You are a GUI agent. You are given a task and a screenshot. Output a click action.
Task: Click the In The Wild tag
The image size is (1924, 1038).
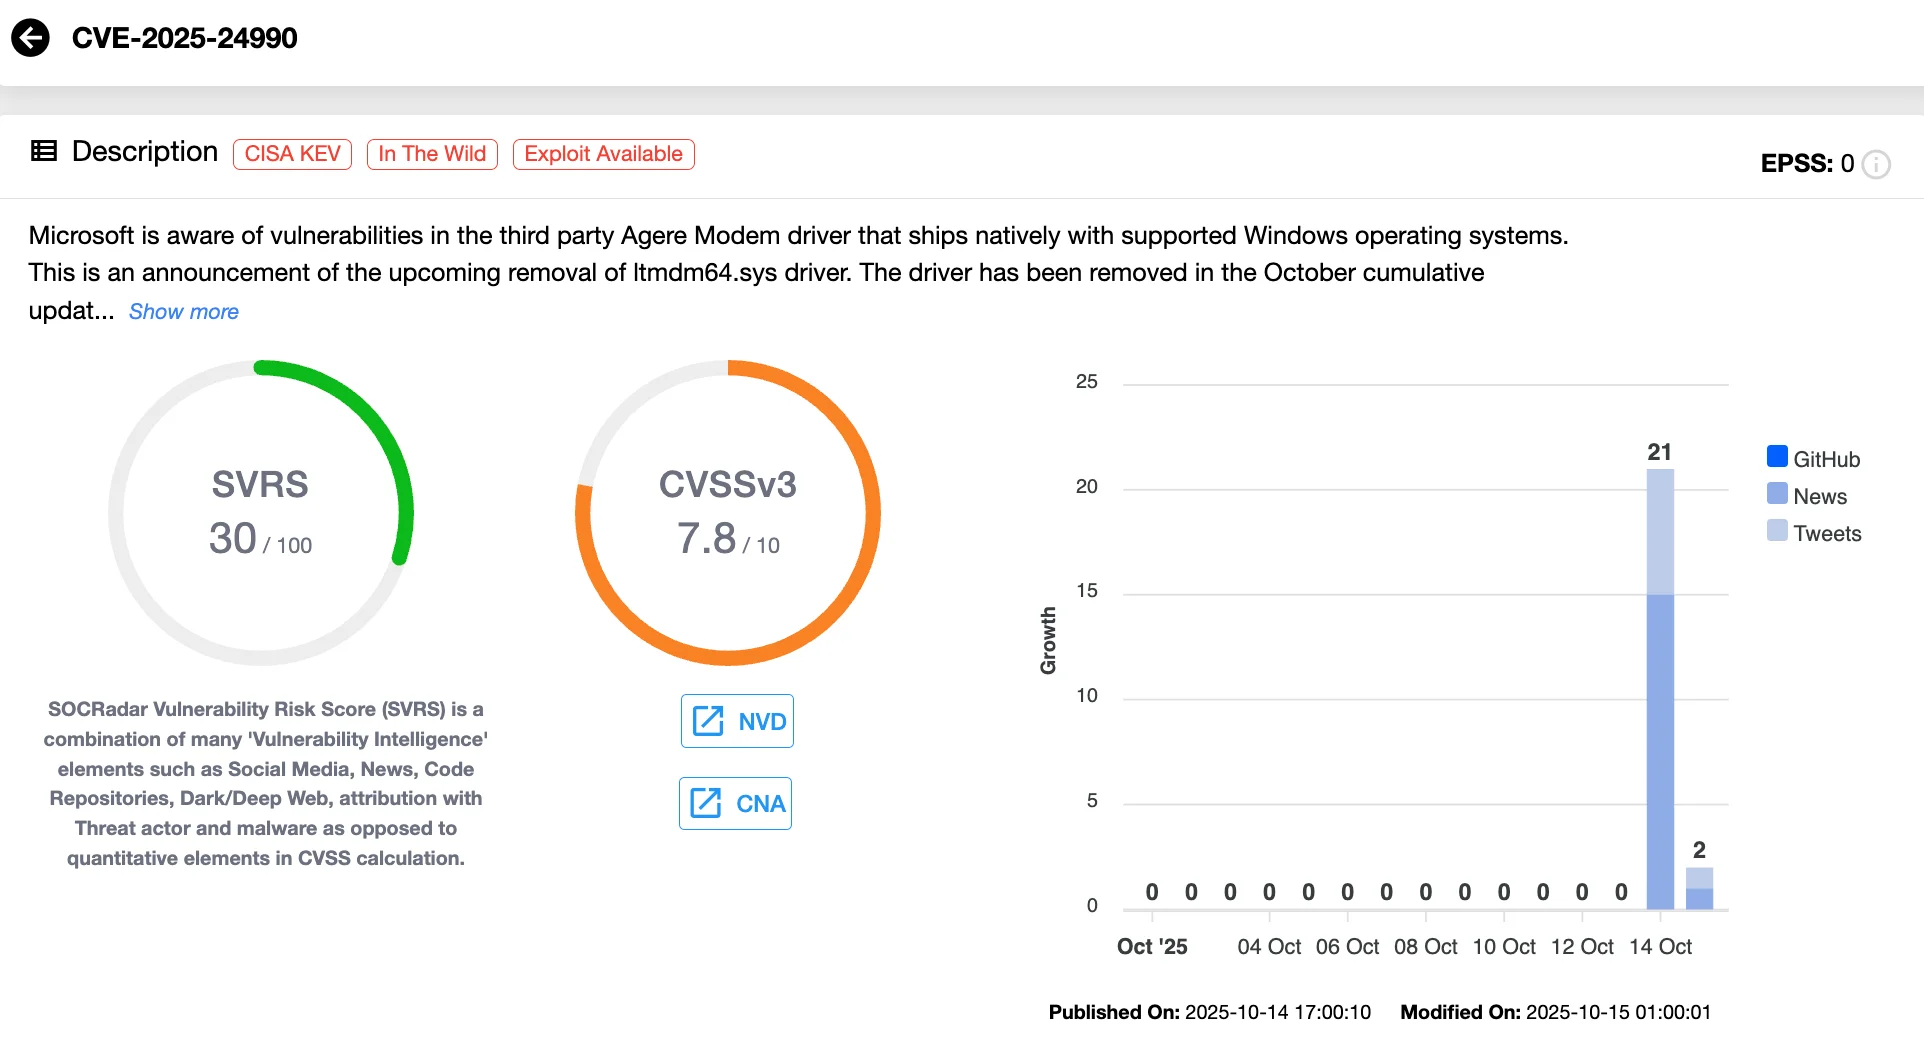[x=432, y=154]
